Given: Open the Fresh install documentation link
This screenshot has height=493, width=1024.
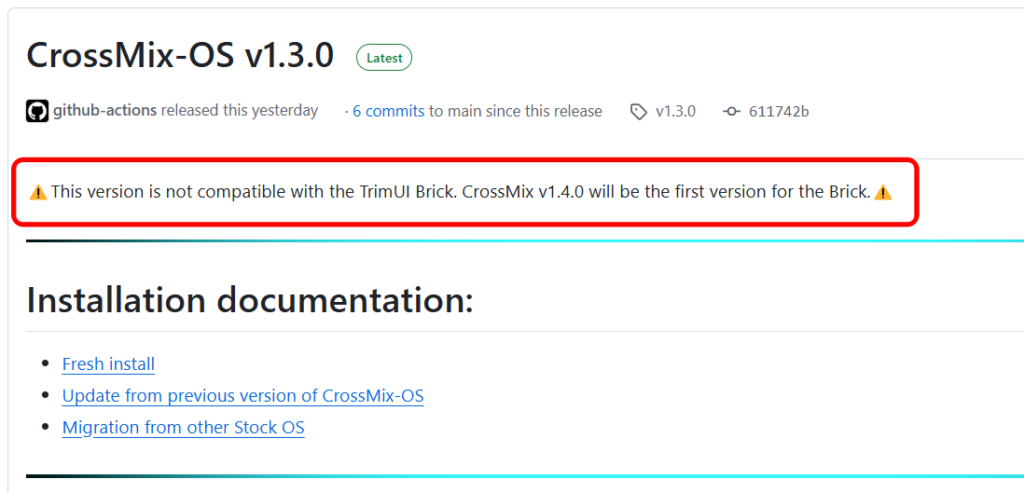Looking at the screenshot, I should [x=108, y=364].
